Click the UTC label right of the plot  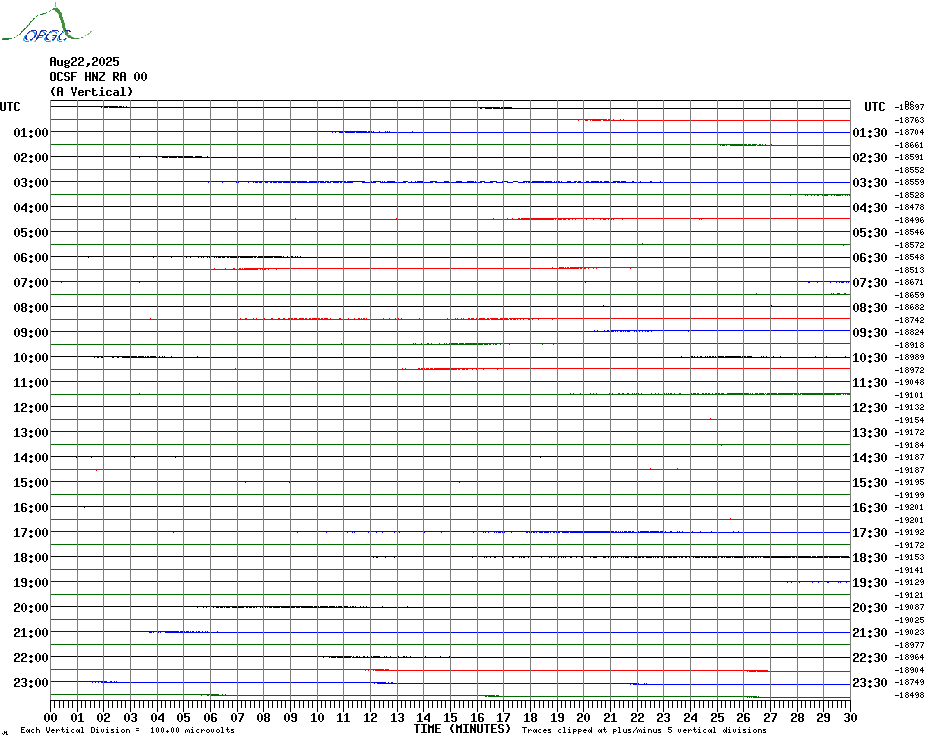point(874,107)
